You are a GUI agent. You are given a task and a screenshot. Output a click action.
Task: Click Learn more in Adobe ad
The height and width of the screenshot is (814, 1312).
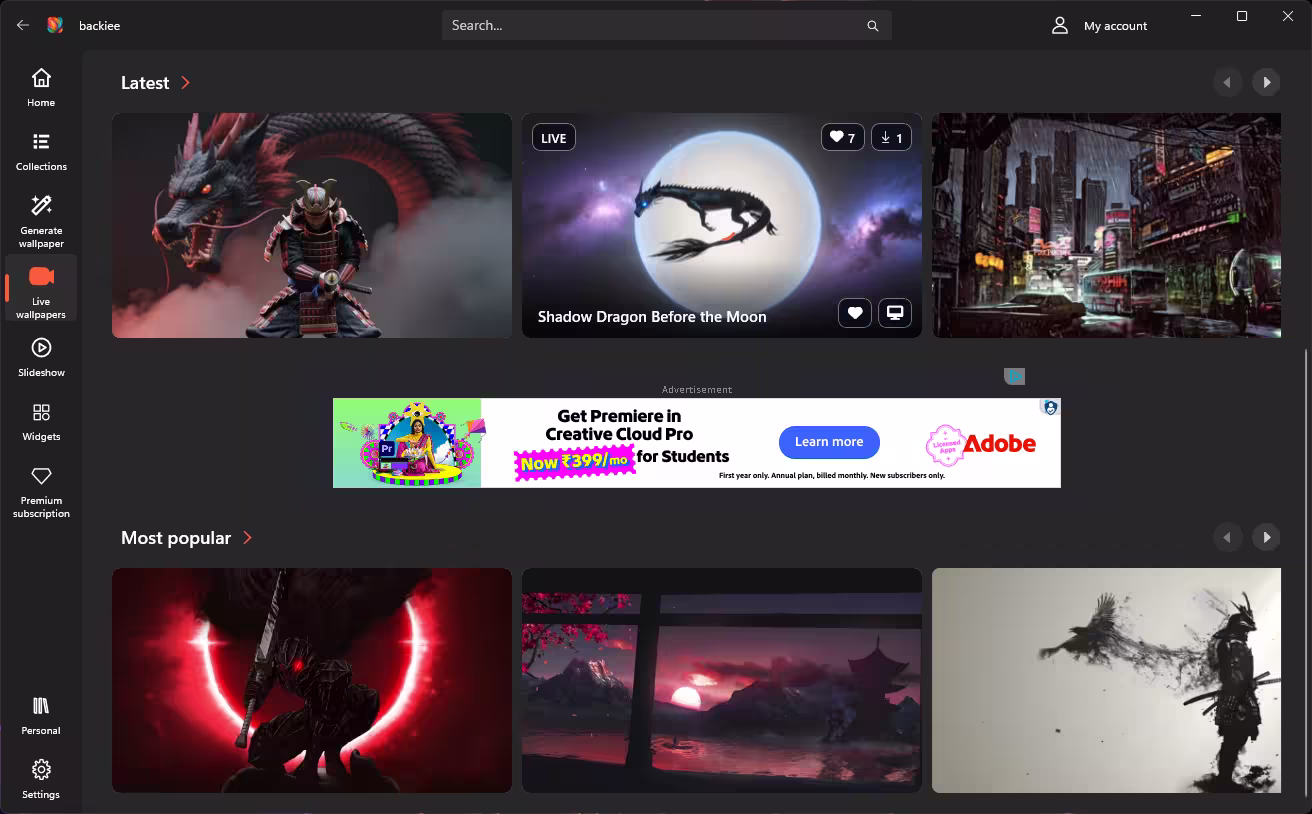[829, 442]
